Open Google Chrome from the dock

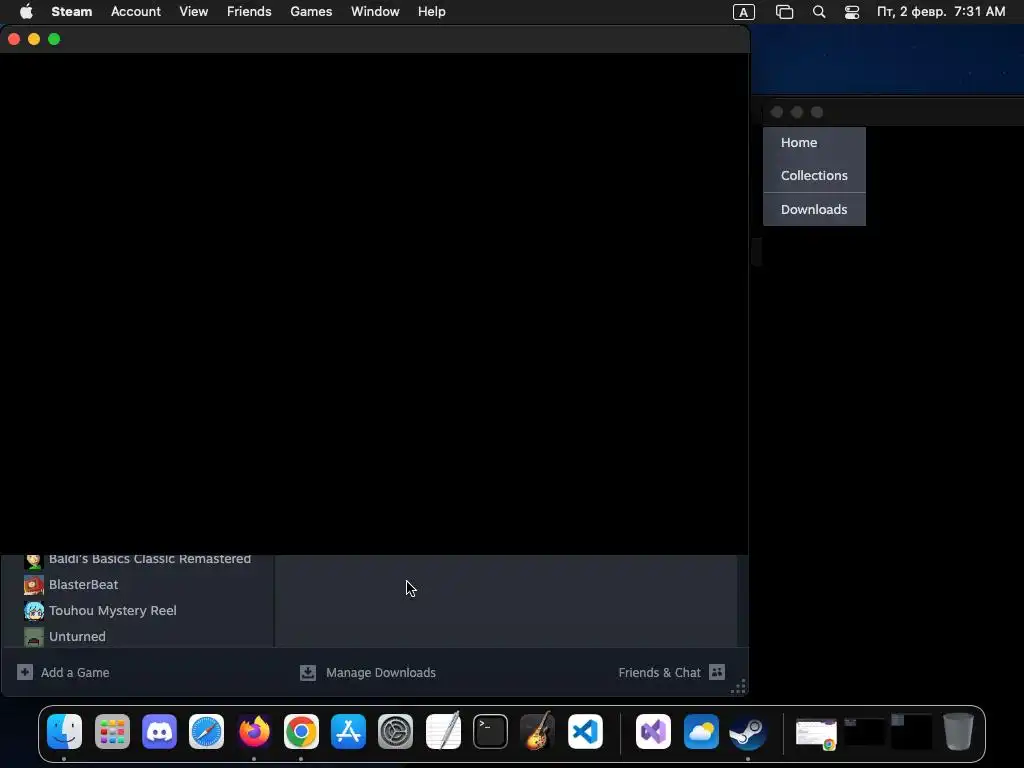(x=301, y=731)
